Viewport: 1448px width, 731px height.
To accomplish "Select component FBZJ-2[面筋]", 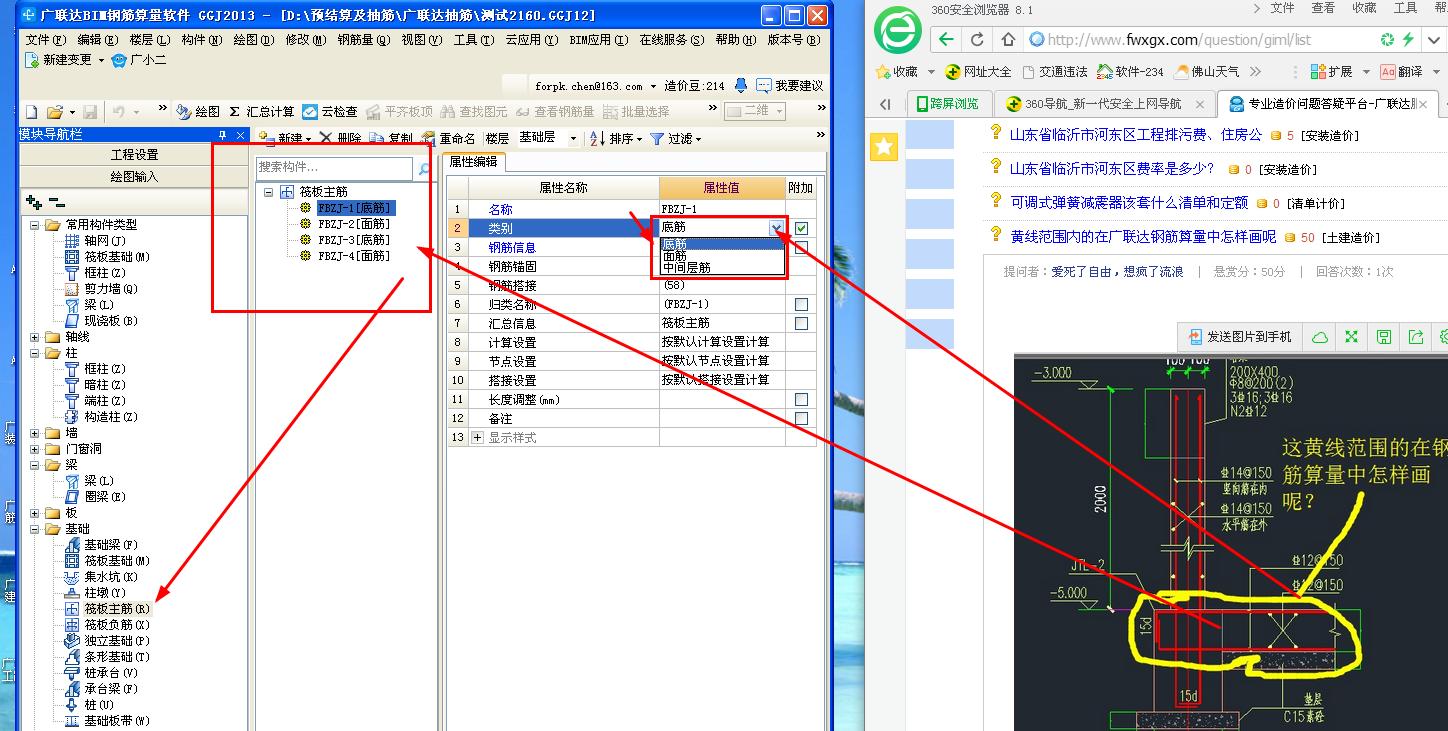I will tap(354, 224).
